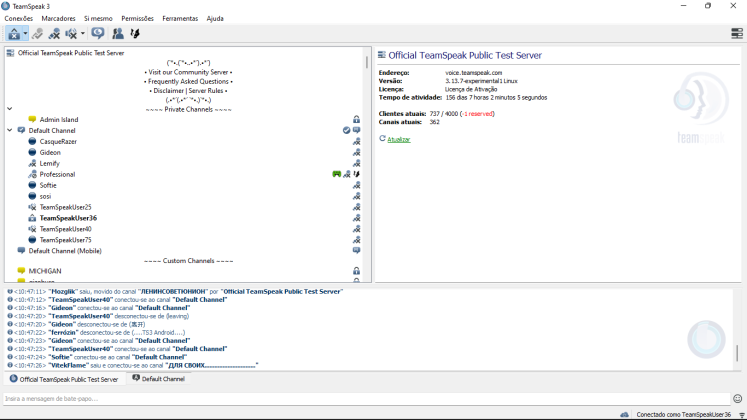Click the muted microphone icon beside Lemify
The height and width of the screenshot is (420, 747).
click(x=32, y=163)
